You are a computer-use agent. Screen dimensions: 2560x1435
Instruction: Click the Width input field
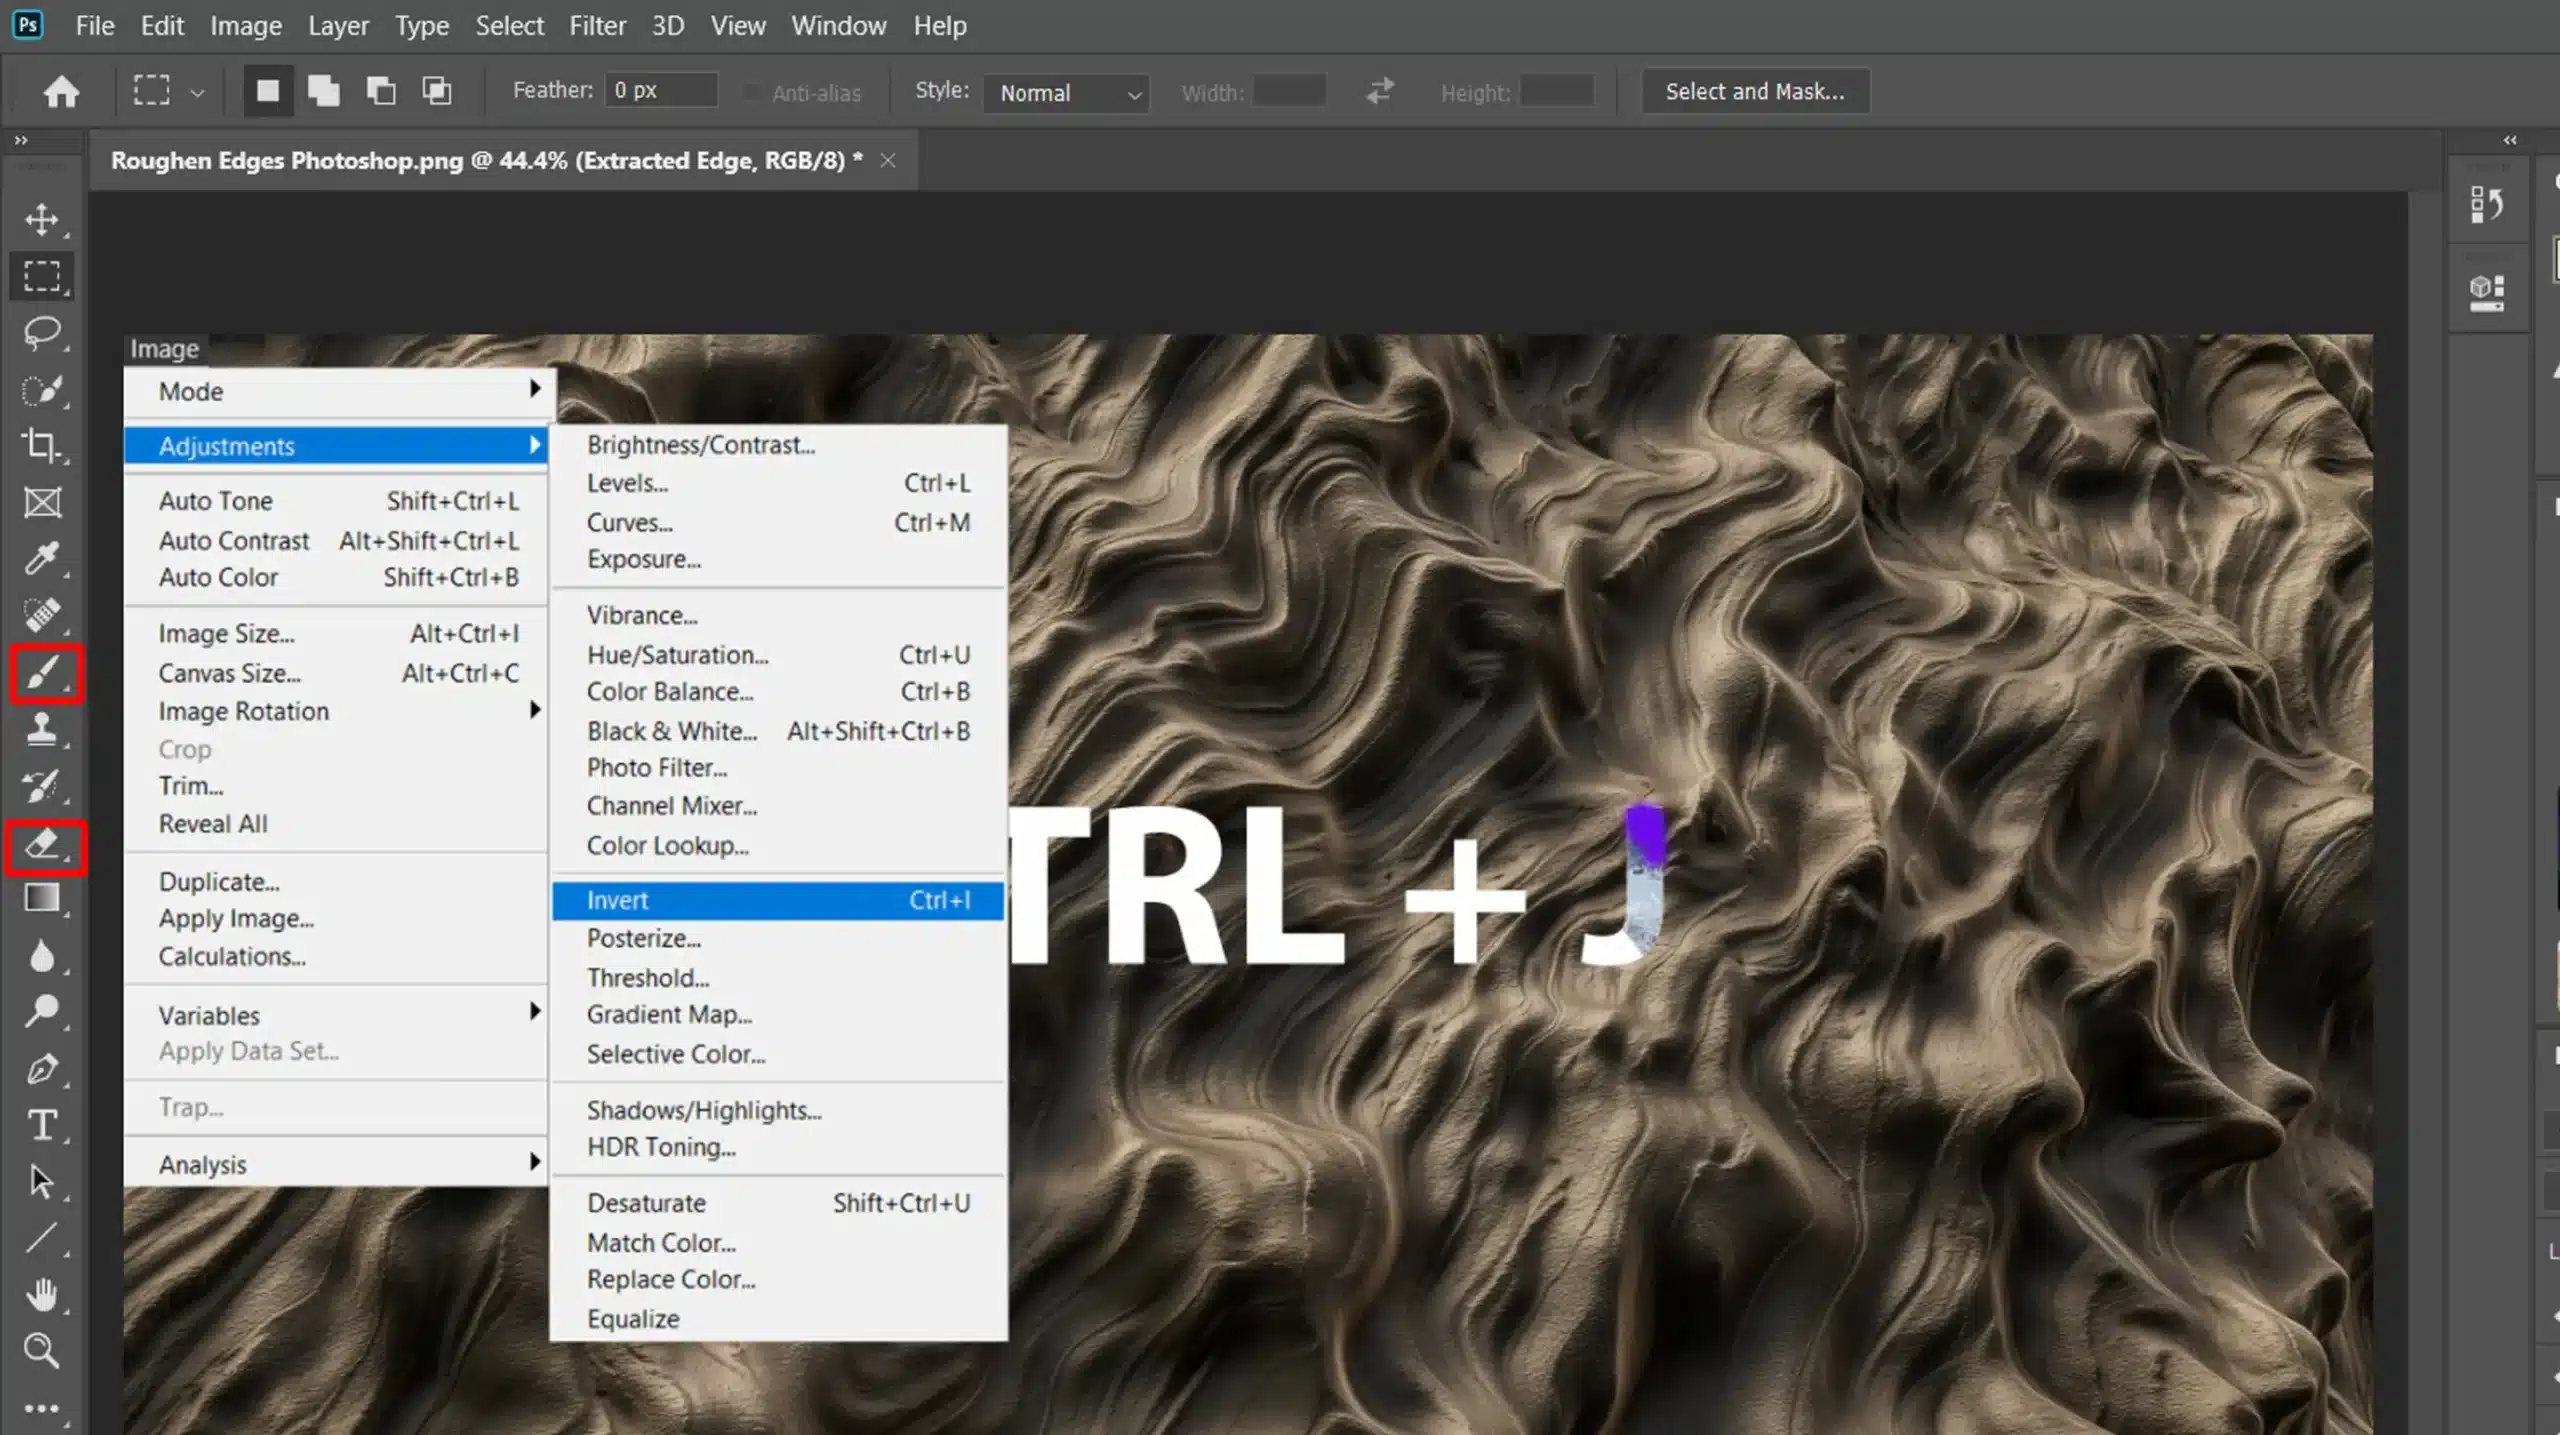coord(1289,91)
